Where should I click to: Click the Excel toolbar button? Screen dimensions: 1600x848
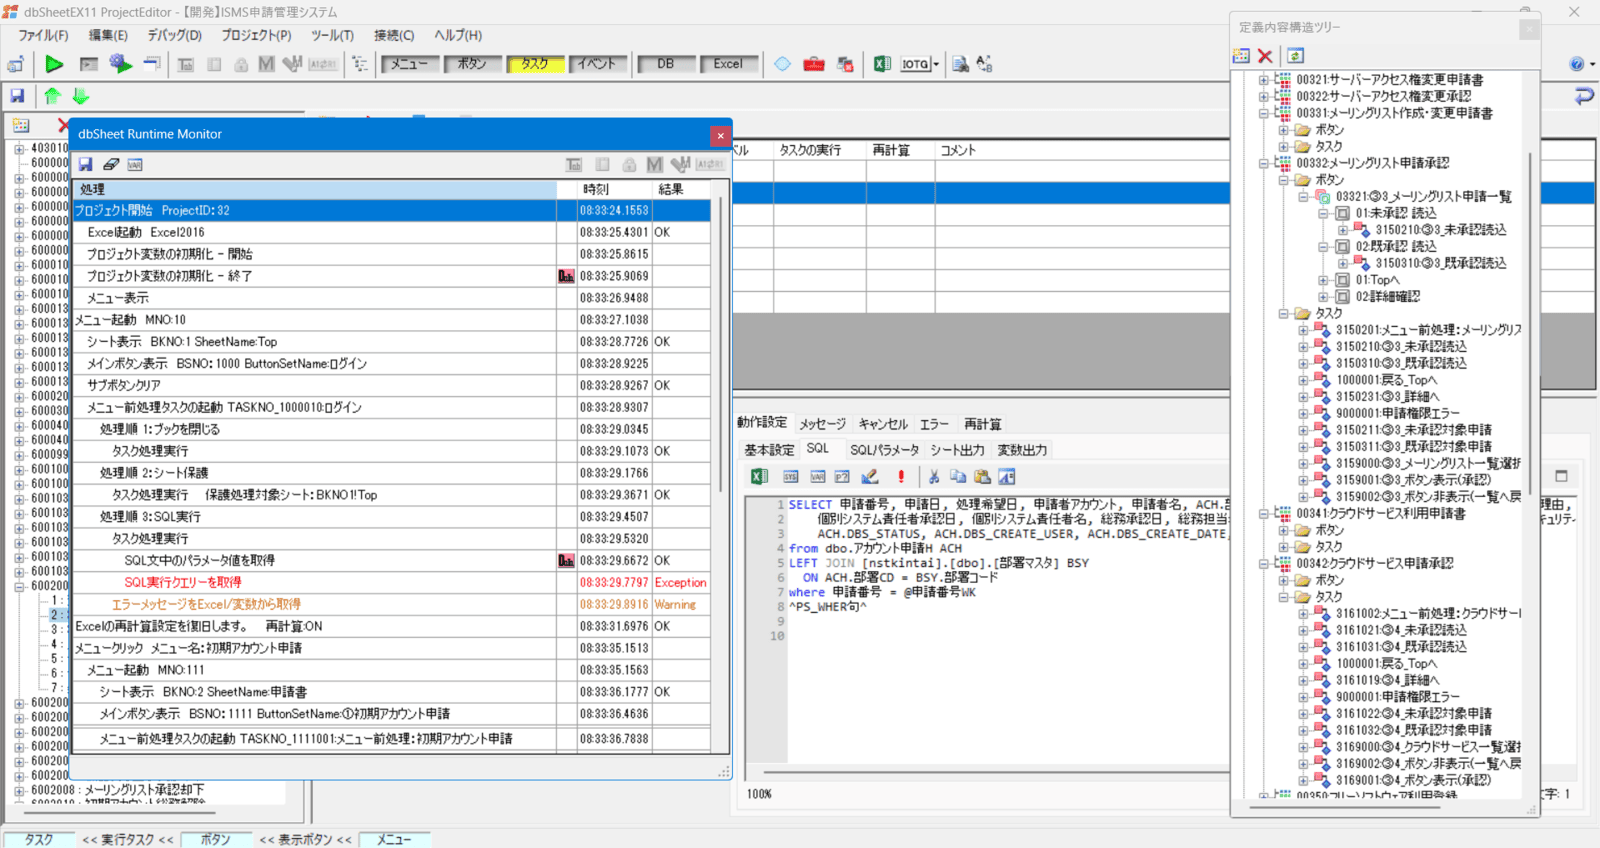[727, 64]
